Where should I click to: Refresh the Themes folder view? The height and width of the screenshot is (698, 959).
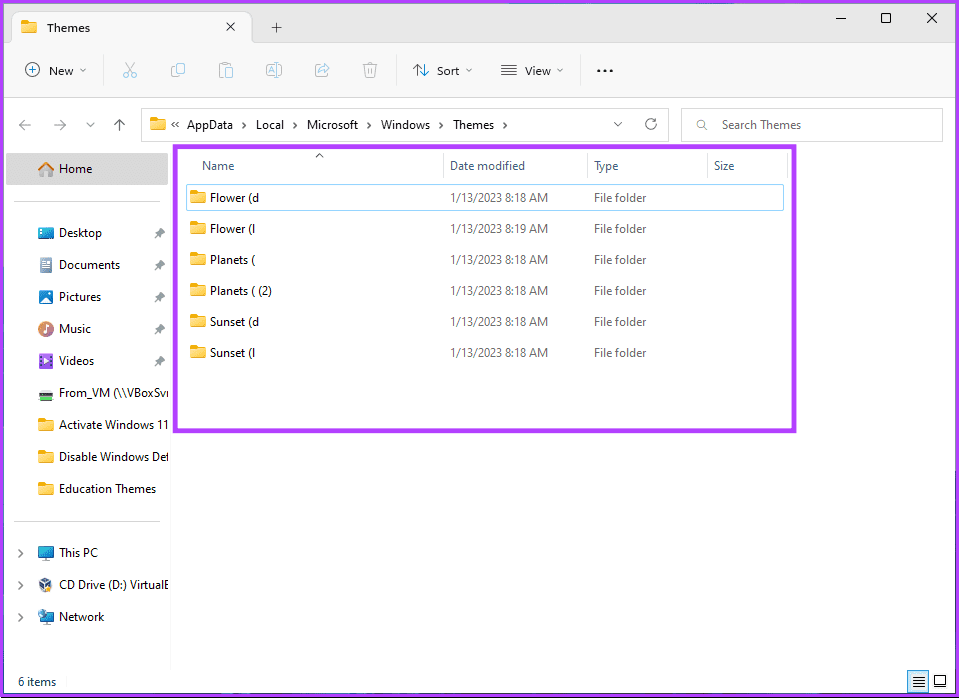[651, 124]
